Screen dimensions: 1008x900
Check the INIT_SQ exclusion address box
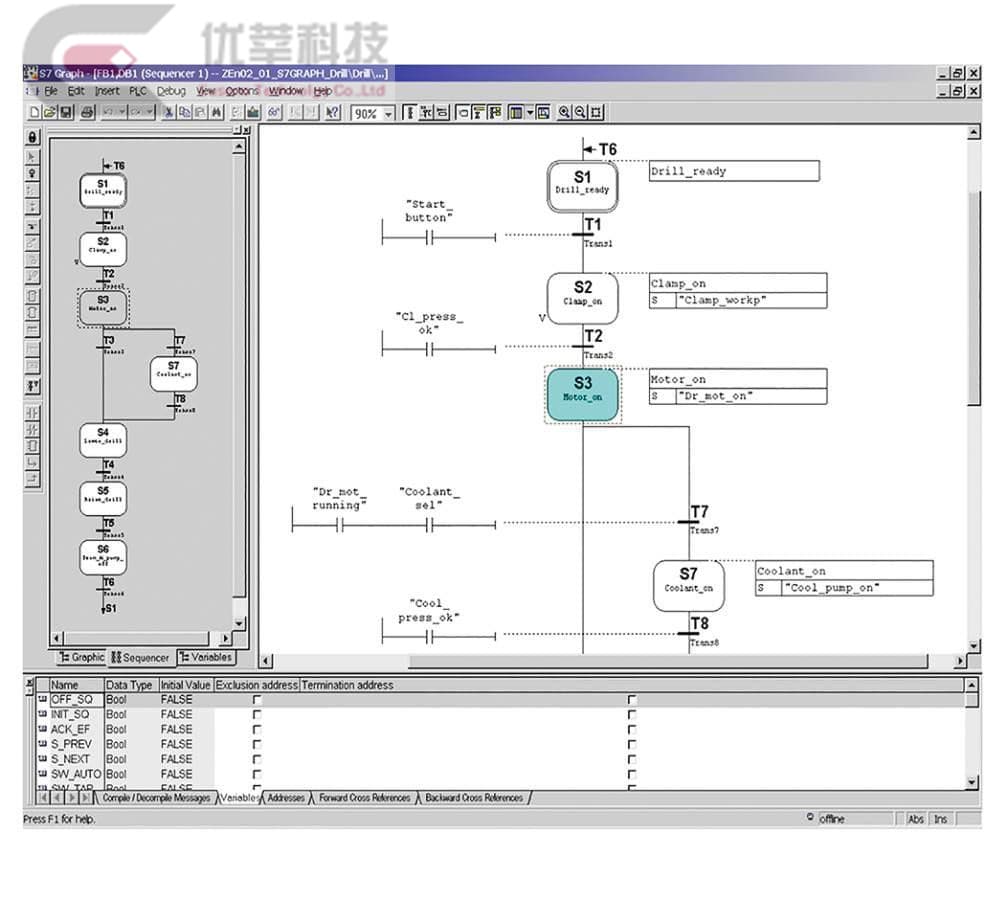click(x=257, y=715)
